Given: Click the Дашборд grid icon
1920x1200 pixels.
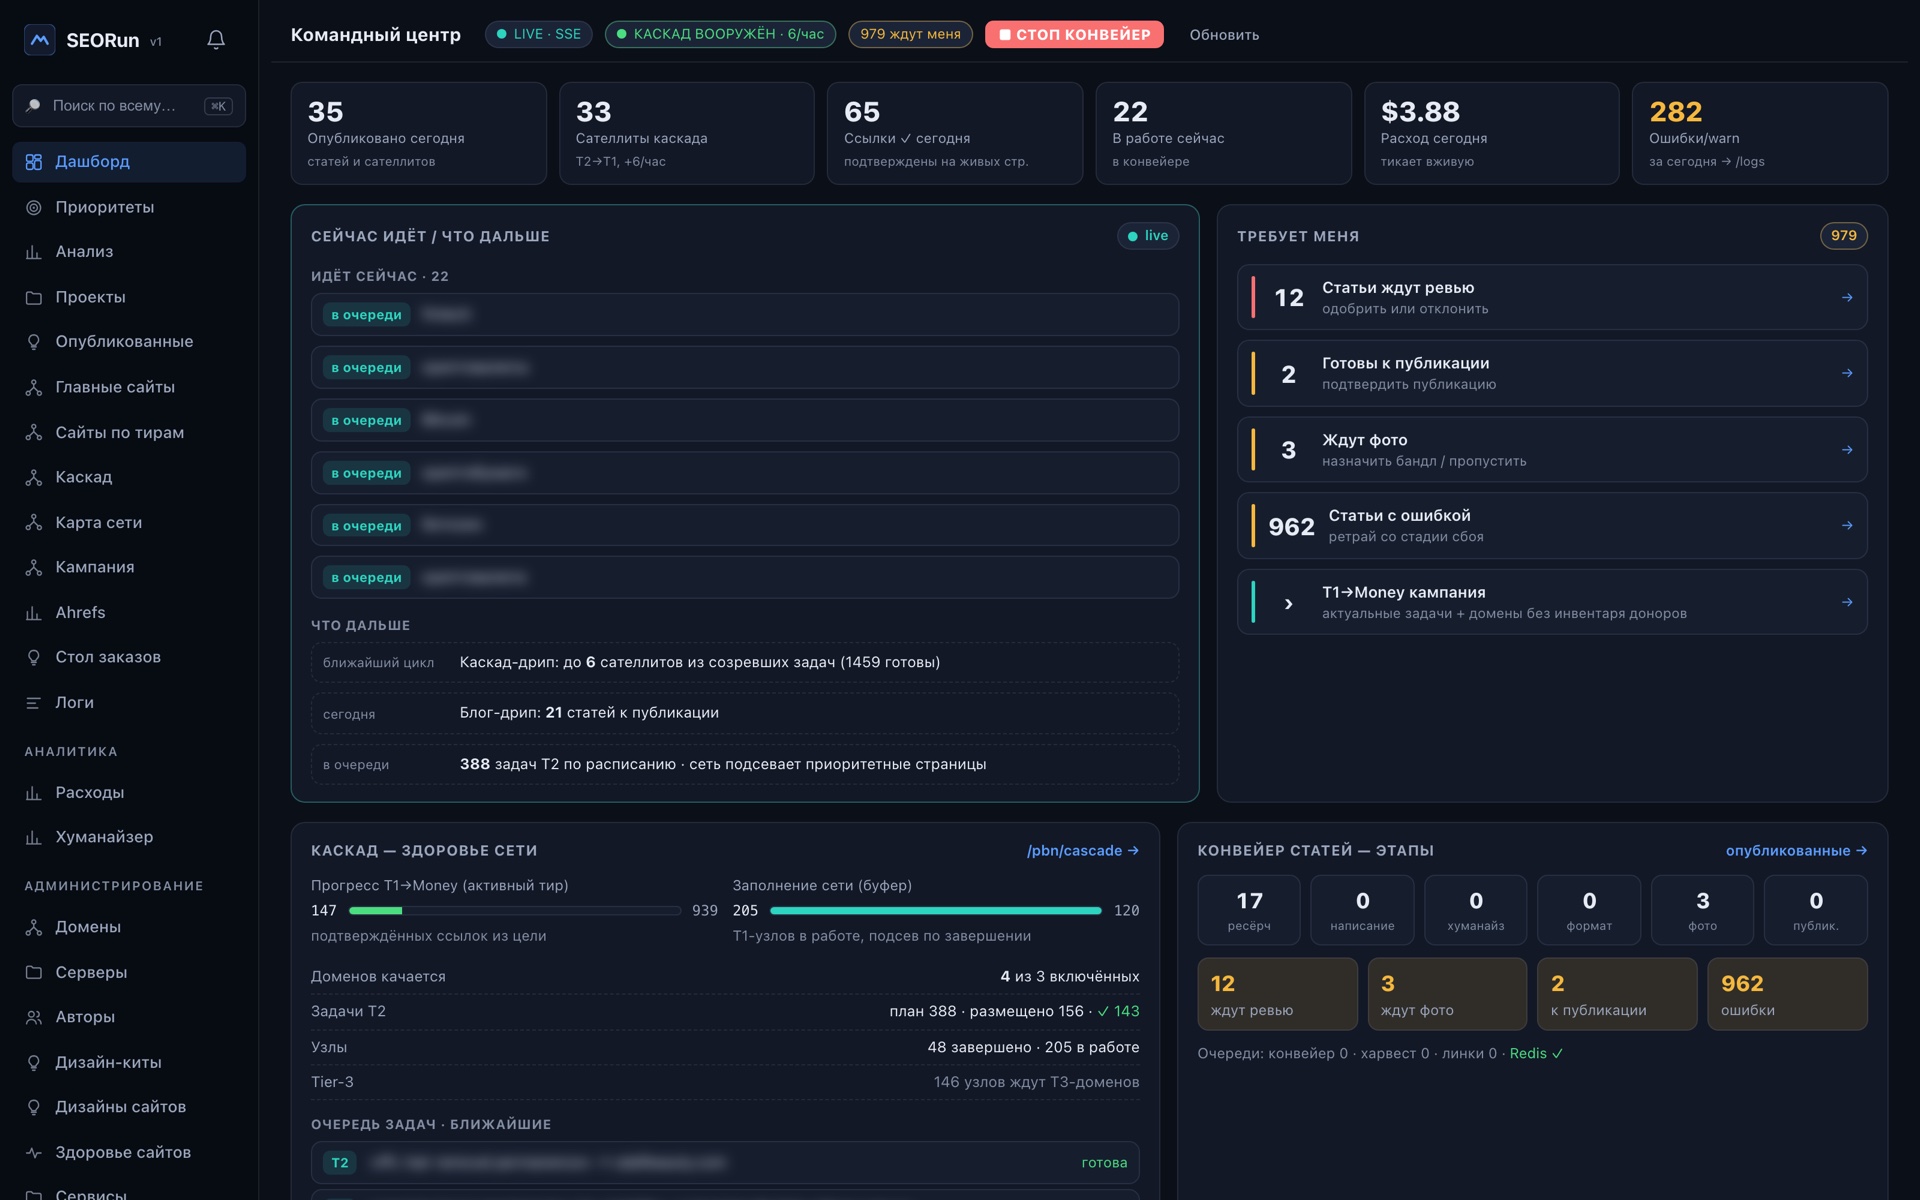Looking at the screenshot, I should [x=34, y=162].
